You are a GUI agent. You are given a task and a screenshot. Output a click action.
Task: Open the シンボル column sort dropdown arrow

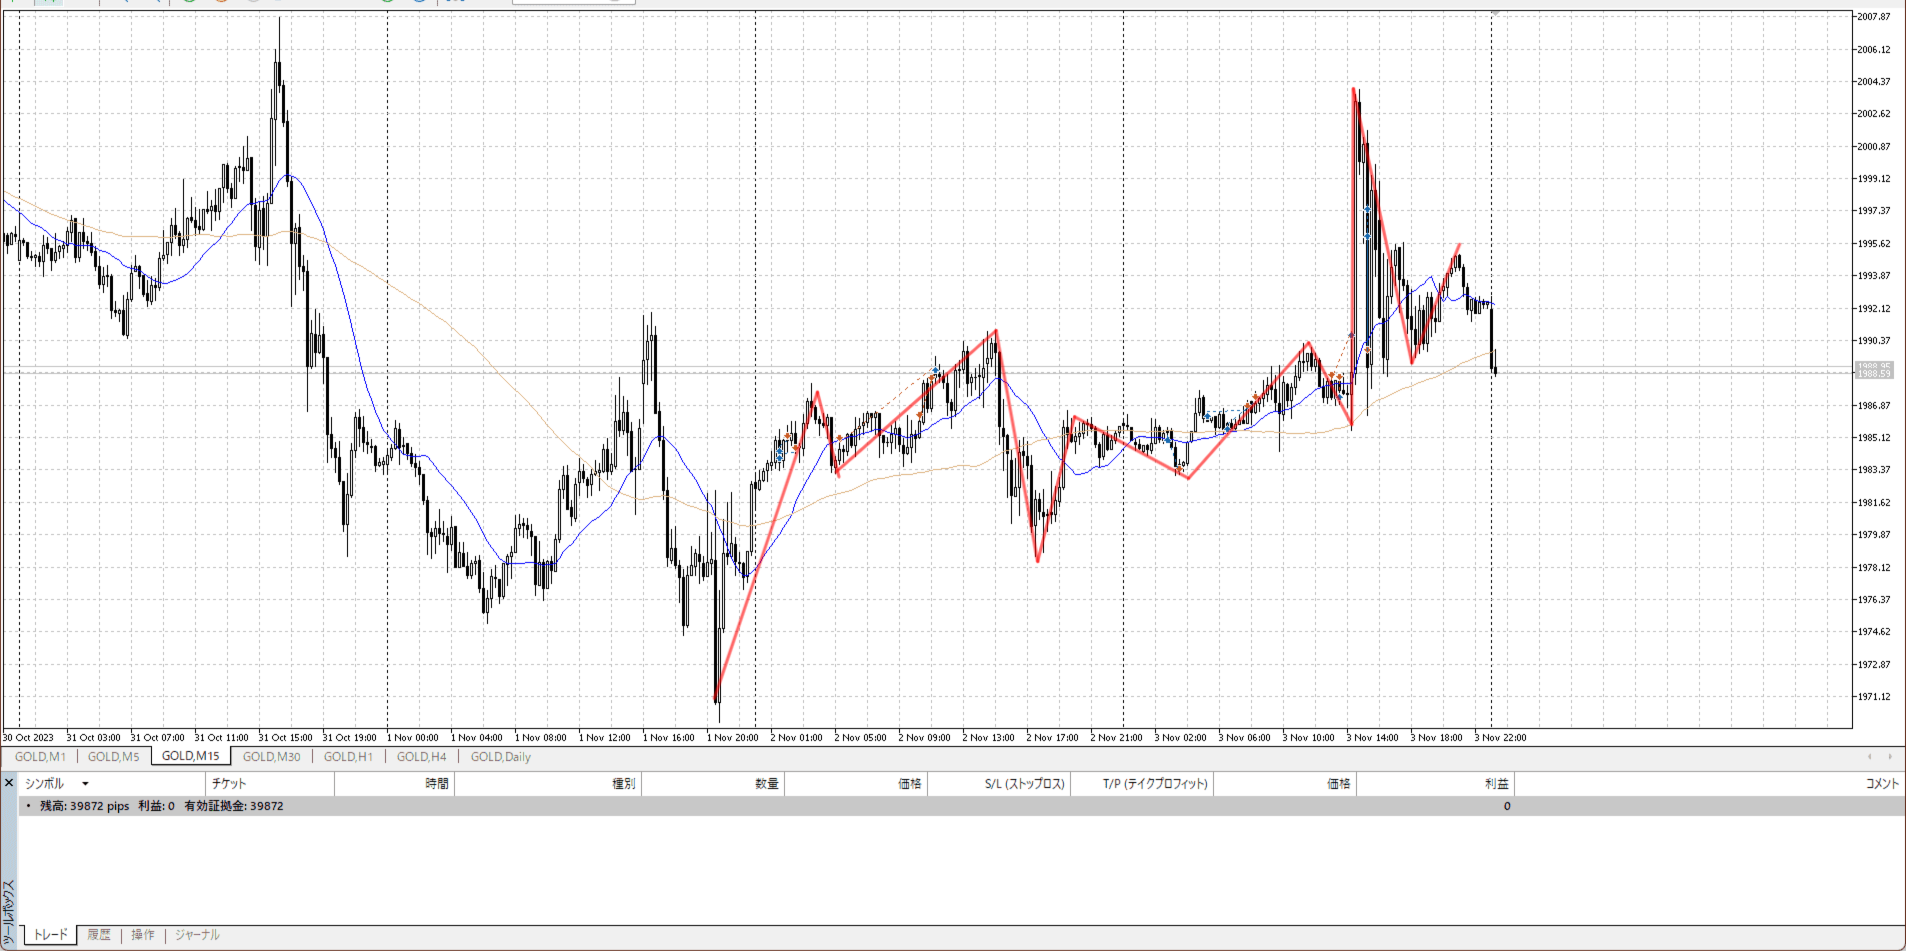point(85,784)
